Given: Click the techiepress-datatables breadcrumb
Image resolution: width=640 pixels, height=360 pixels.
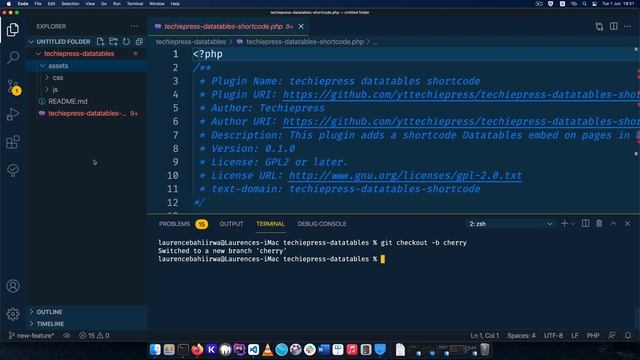Looking at the screenshot, I should click(191, 42).
